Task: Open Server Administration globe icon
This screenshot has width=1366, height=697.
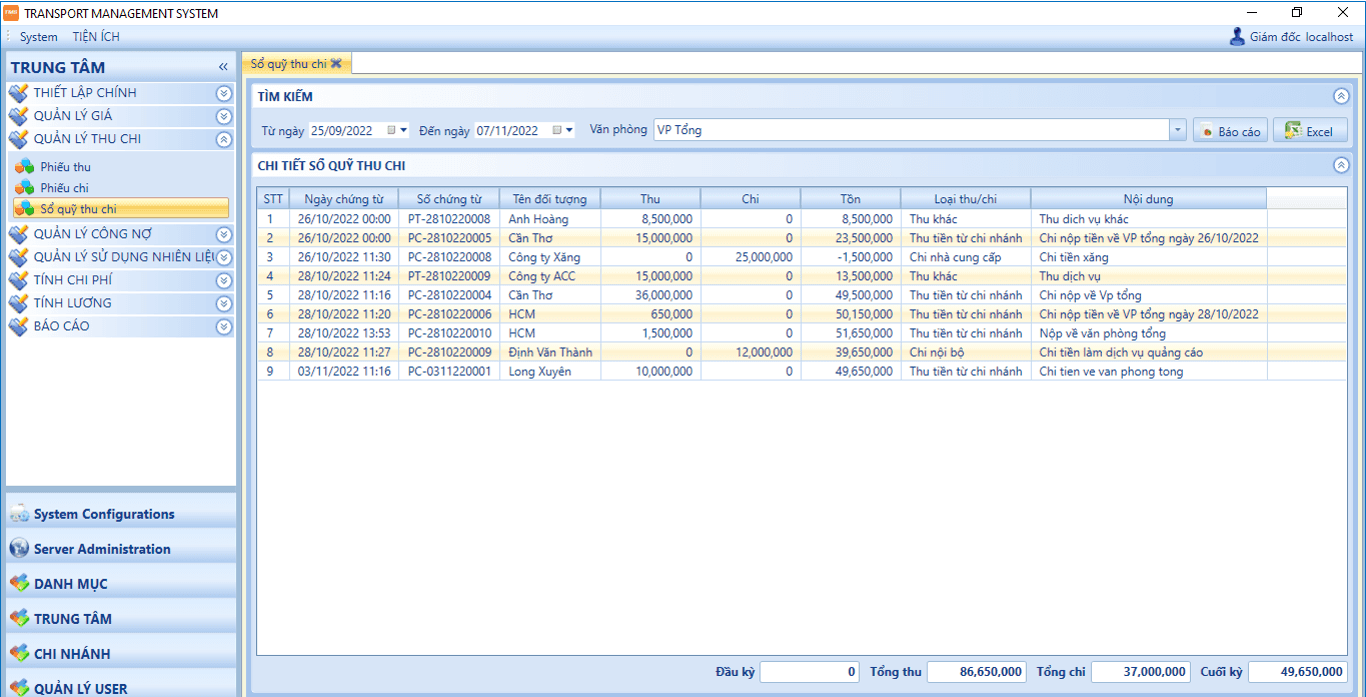Action: pyautogui.click(x=19, y=549)
